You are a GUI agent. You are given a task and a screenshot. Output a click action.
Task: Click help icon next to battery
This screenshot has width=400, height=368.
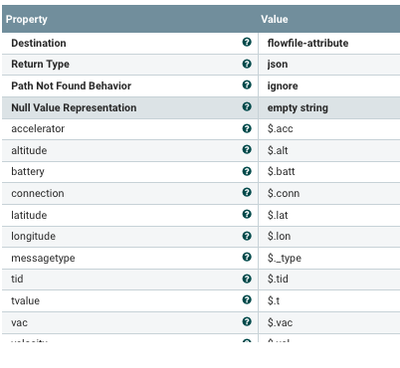pos(247,171)
